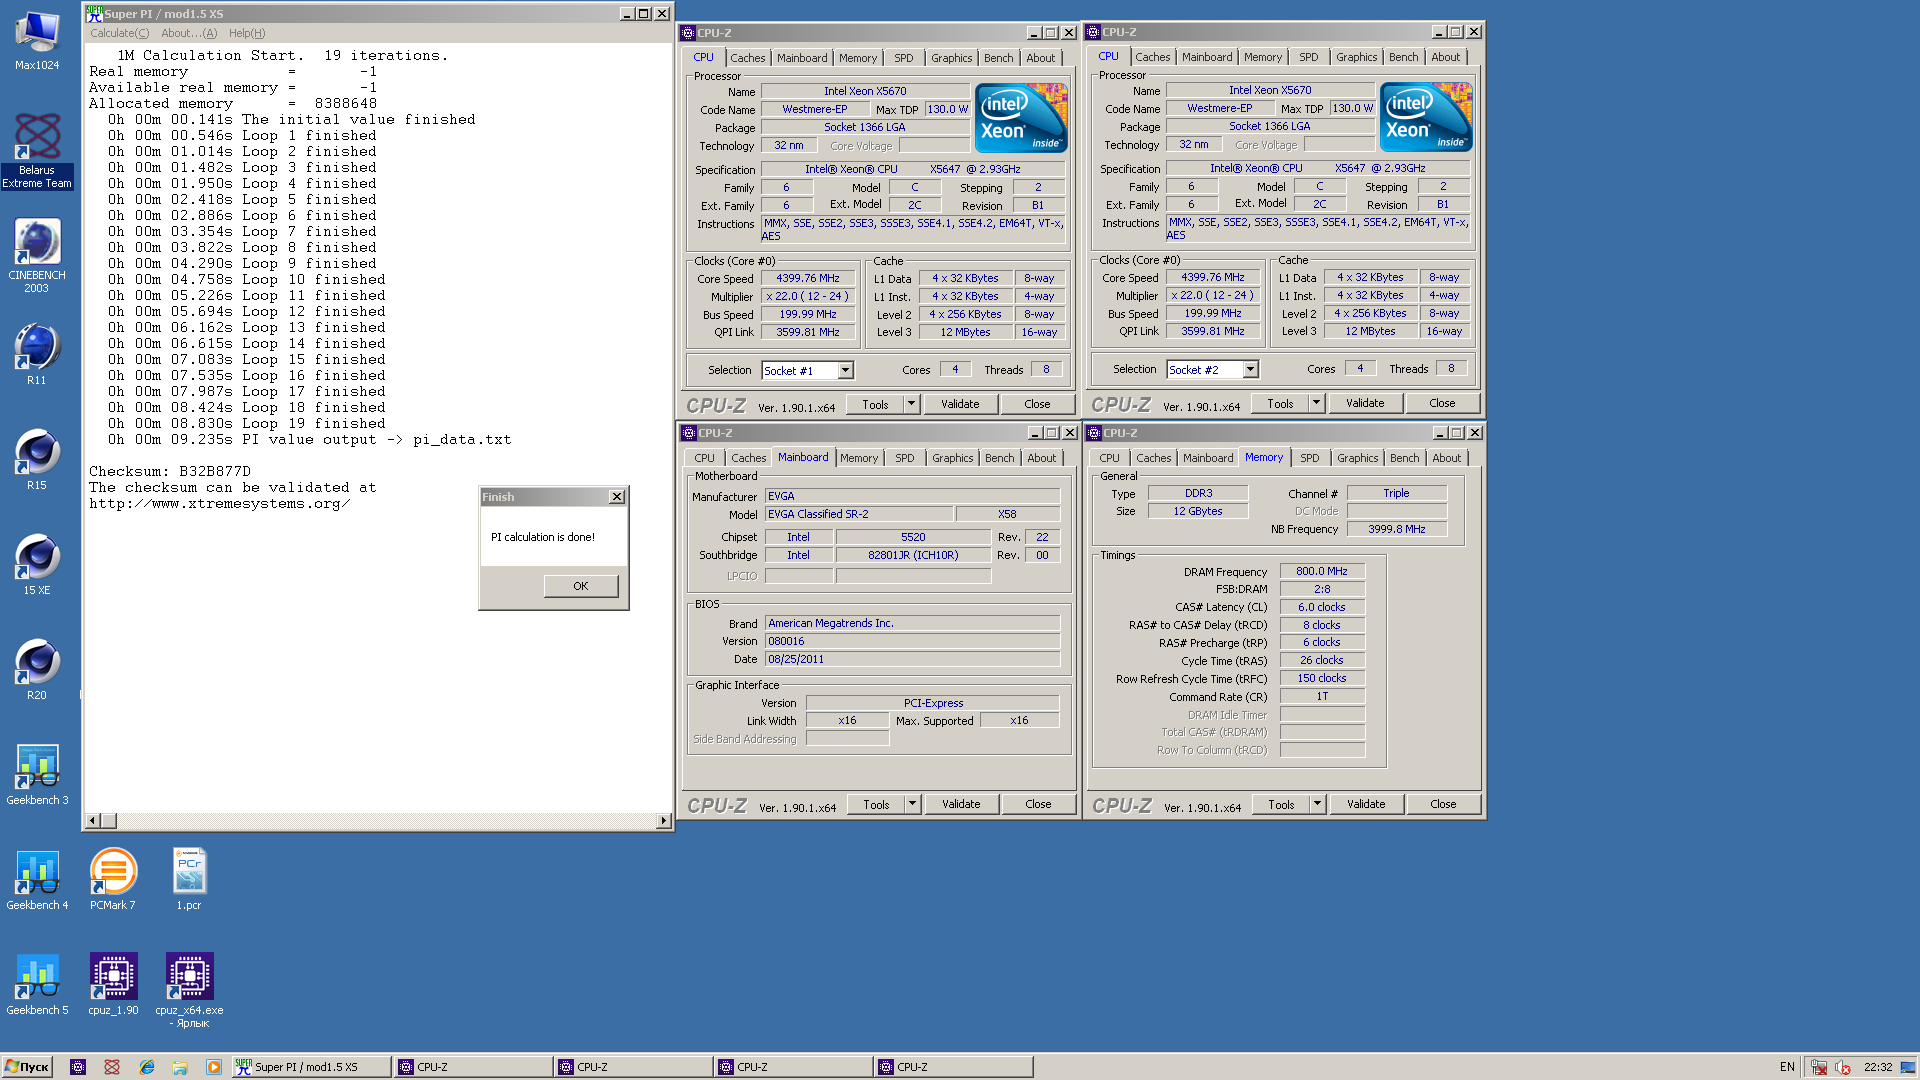This screenshot has height=1080, width=1920.
Task: Expand Tools arrow in Socket #1 CPU-Z window
Action: click(911, 404)
